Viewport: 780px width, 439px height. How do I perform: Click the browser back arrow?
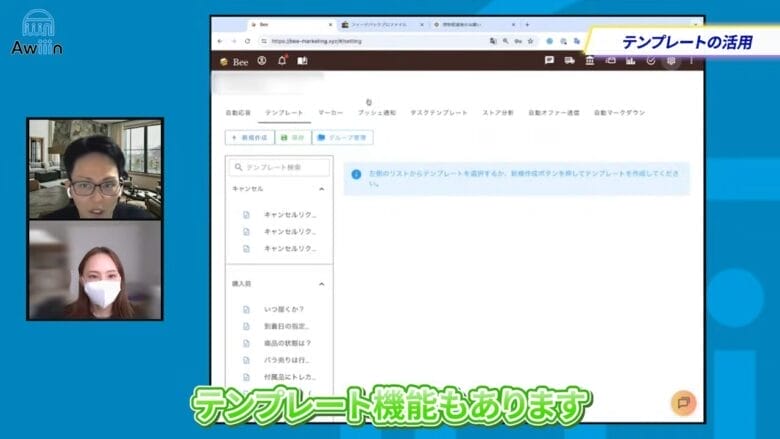[x=220, y=41]
